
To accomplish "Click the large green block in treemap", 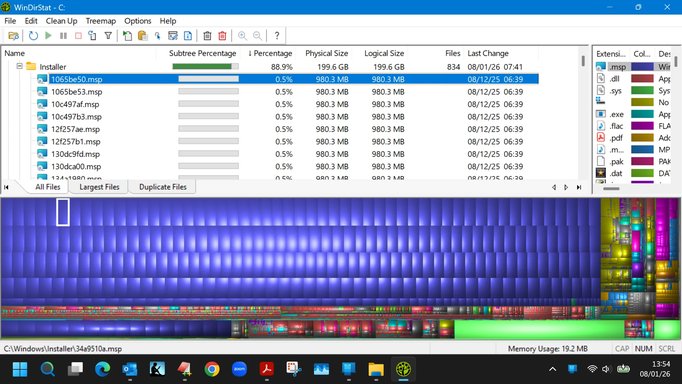I will point(538,329).
